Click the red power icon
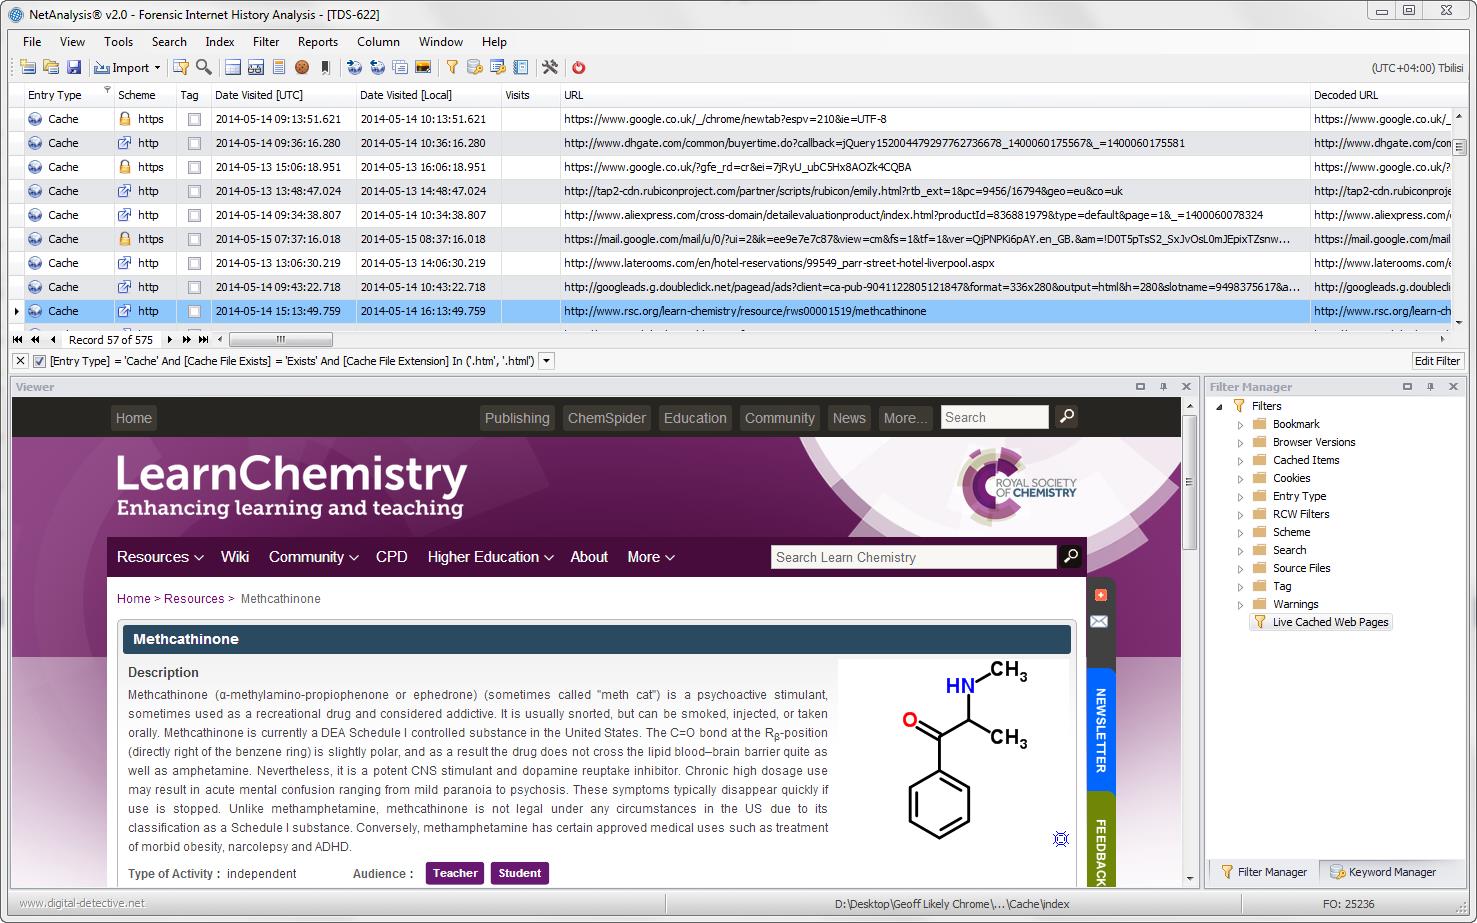Screen dimensions: 1477x923 click(578, 67)
